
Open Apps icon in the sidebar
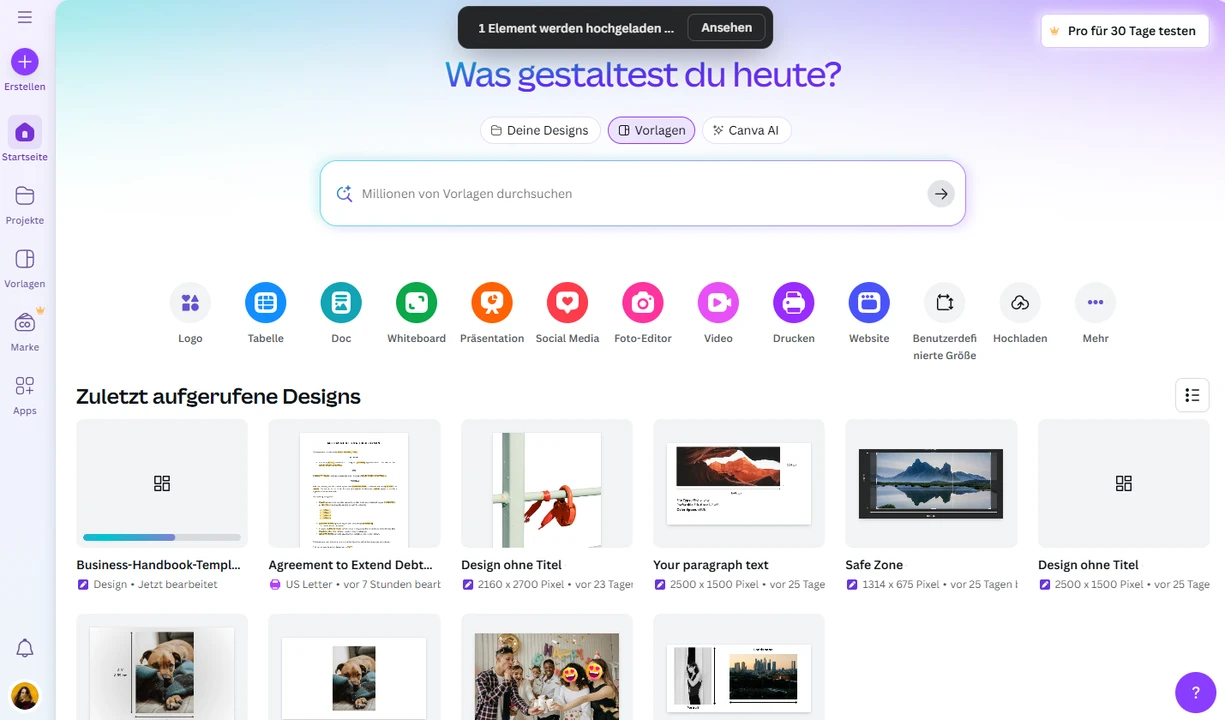click(25, 386)
